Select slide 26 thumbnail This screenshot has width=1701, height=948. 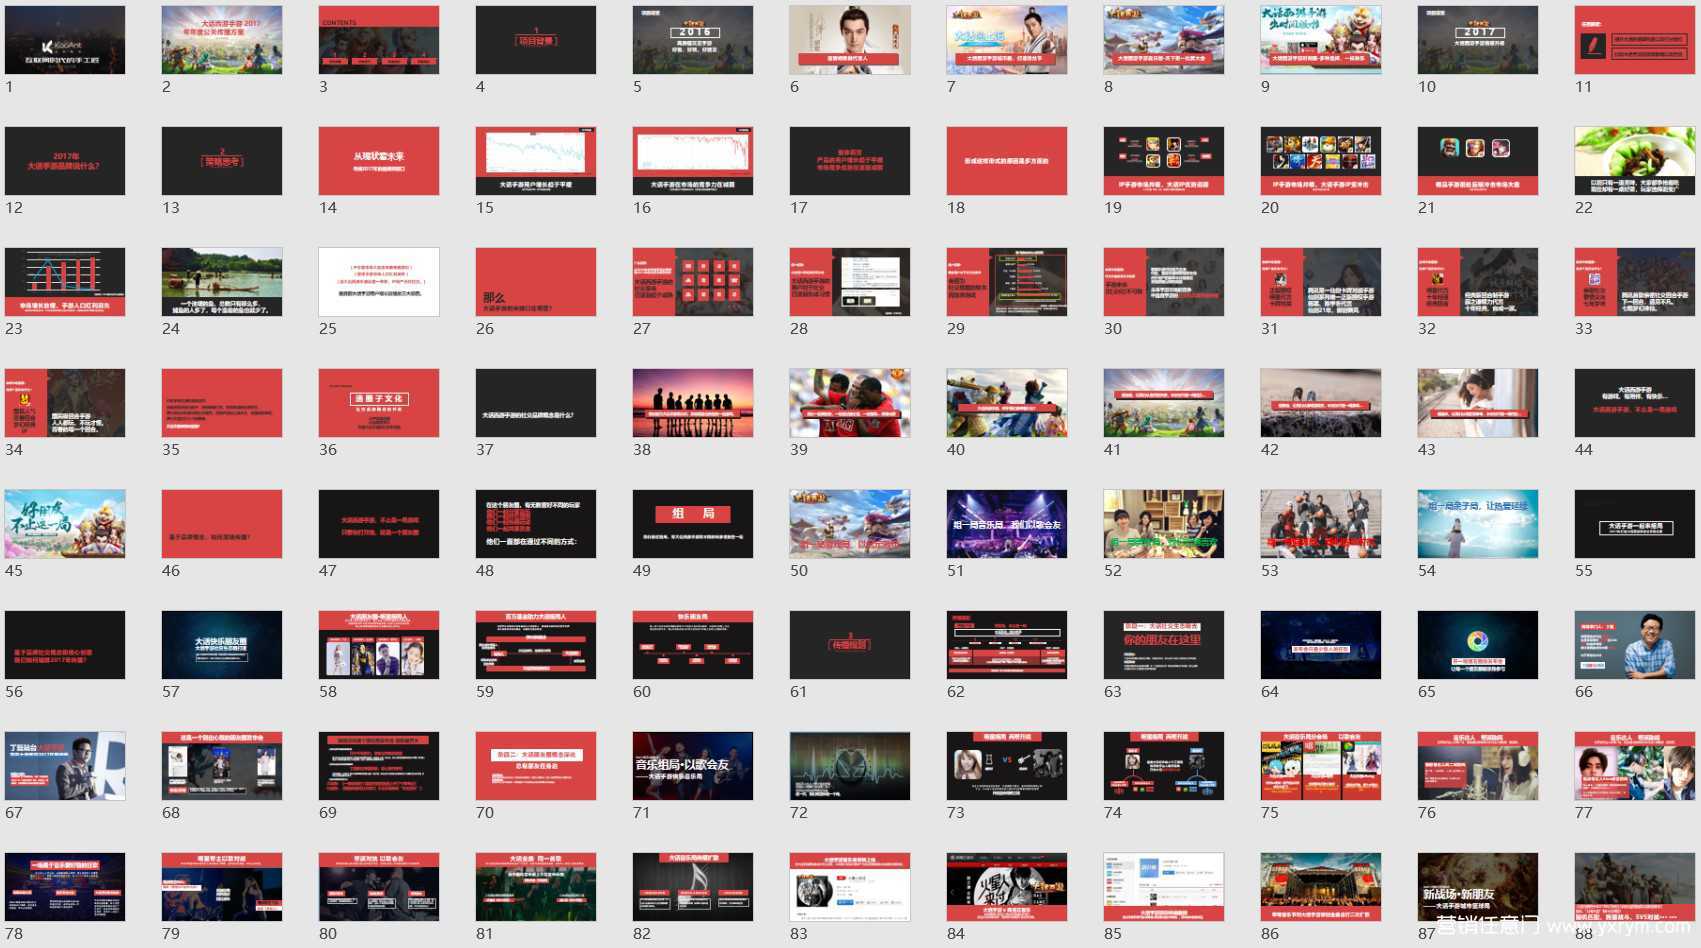tap(536, 282)
